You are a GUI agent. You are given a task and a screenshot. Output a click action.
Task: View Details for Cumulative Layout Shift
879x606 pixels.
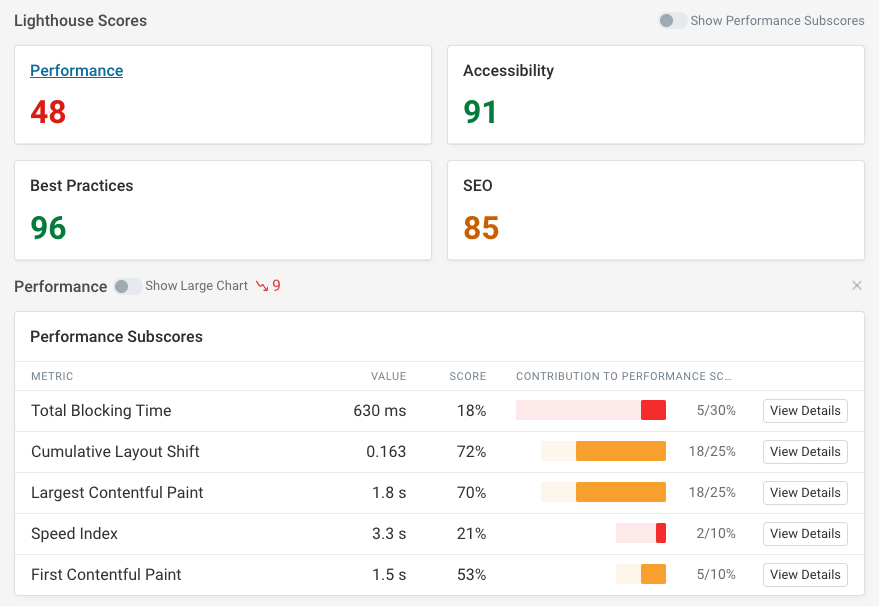pyautogui.click(x=804, y=451)
